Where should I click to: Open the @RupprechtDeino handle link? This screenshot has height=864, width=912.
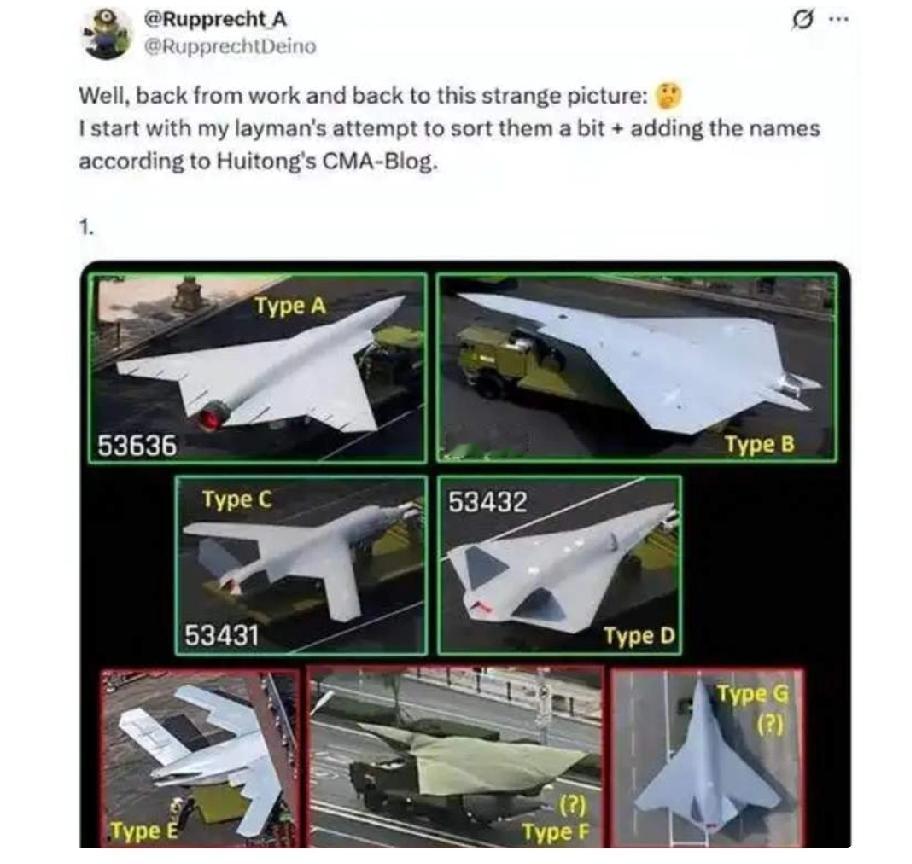pyautogui.click(x=230, y=46)
